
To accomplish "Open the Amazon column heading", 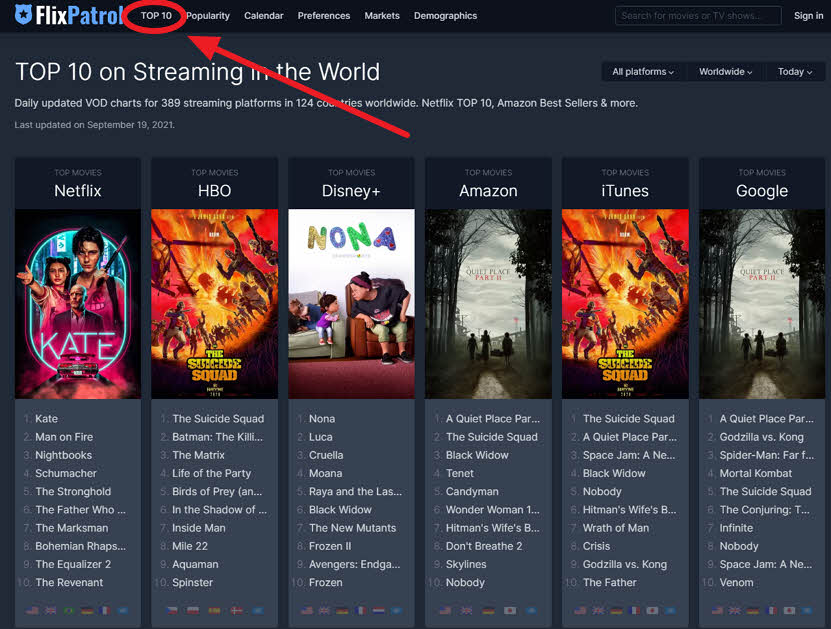I will pyautogui.click(x=488, y=191).
